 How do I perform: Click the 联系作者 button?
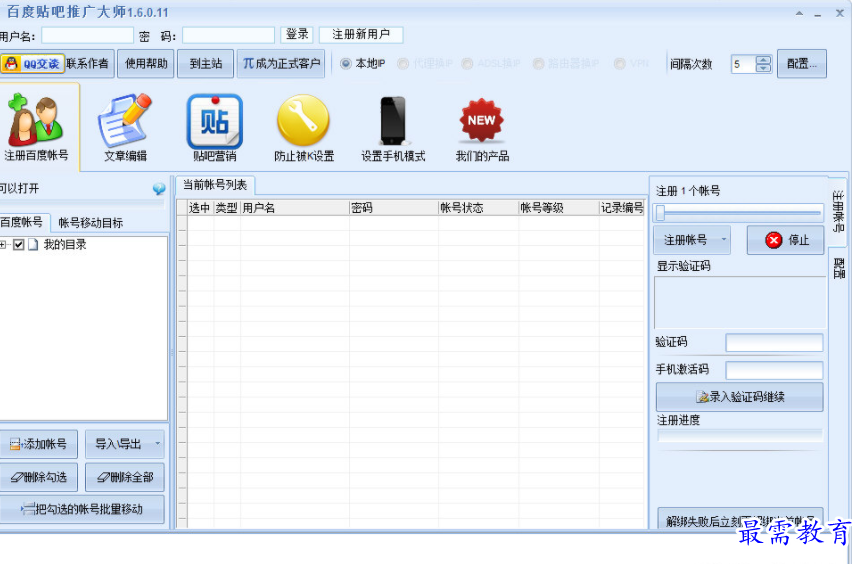88,64
